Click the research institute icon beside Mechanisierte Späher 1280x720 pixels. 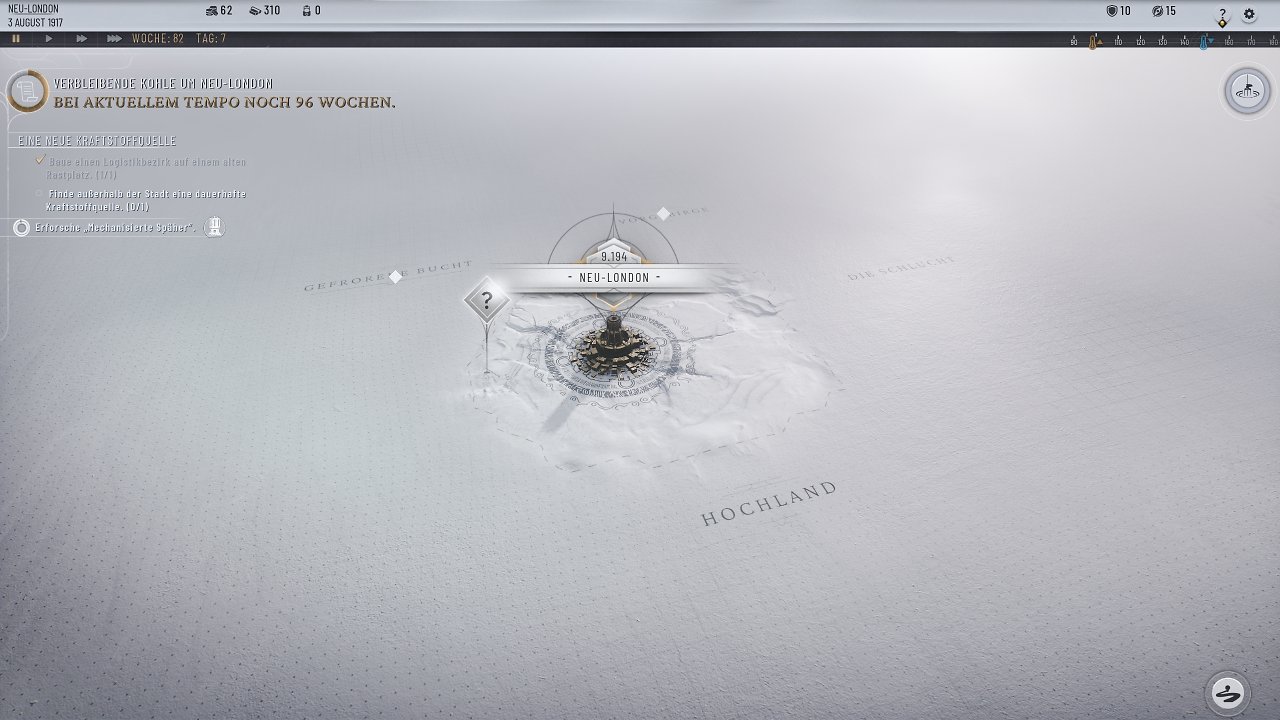pyautogui.click(x=214, y=228)
